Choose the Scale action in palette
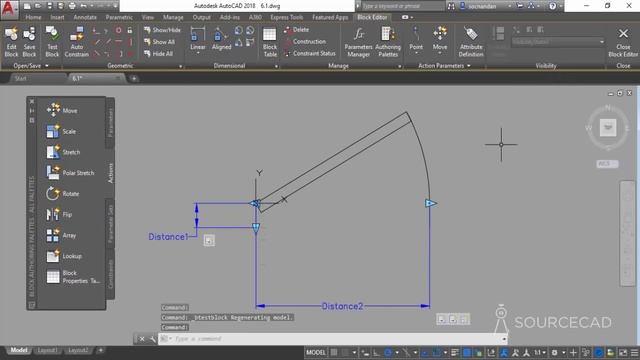640x360 pixels. click(x=61, y=131)
